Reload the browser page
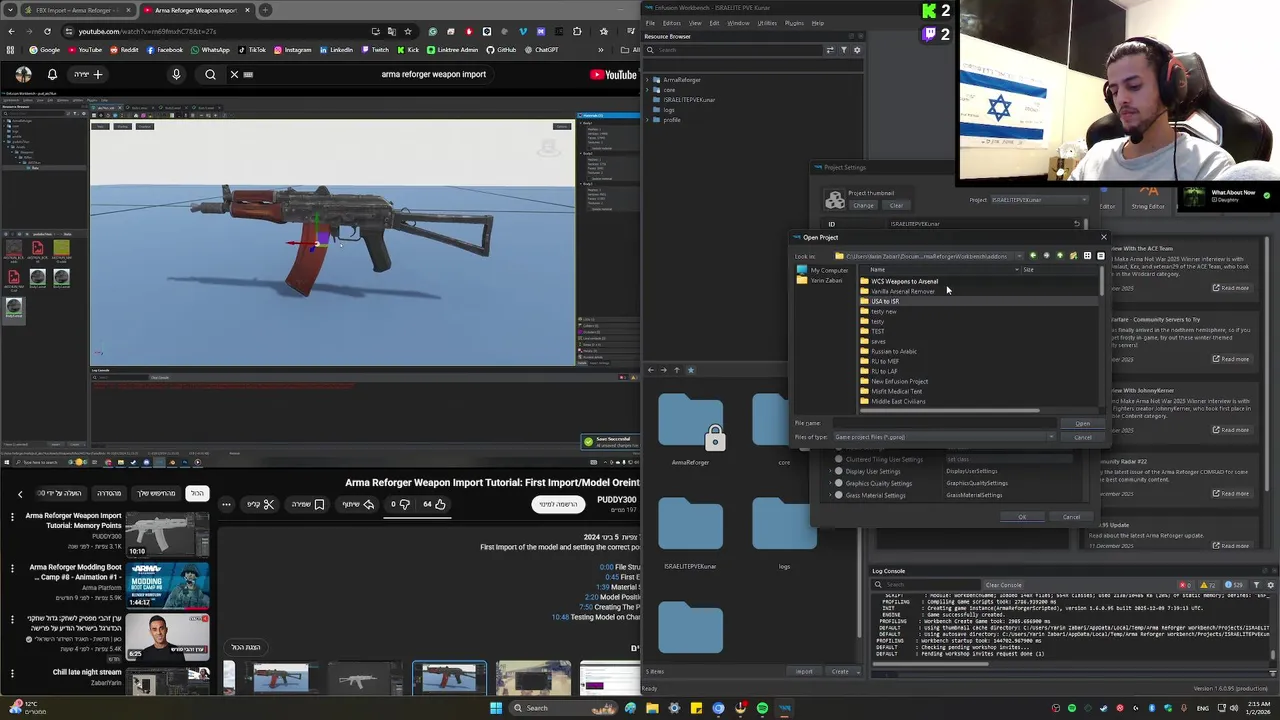The height and width of the screenshot is (720, 1280). [x=47, y=31]
